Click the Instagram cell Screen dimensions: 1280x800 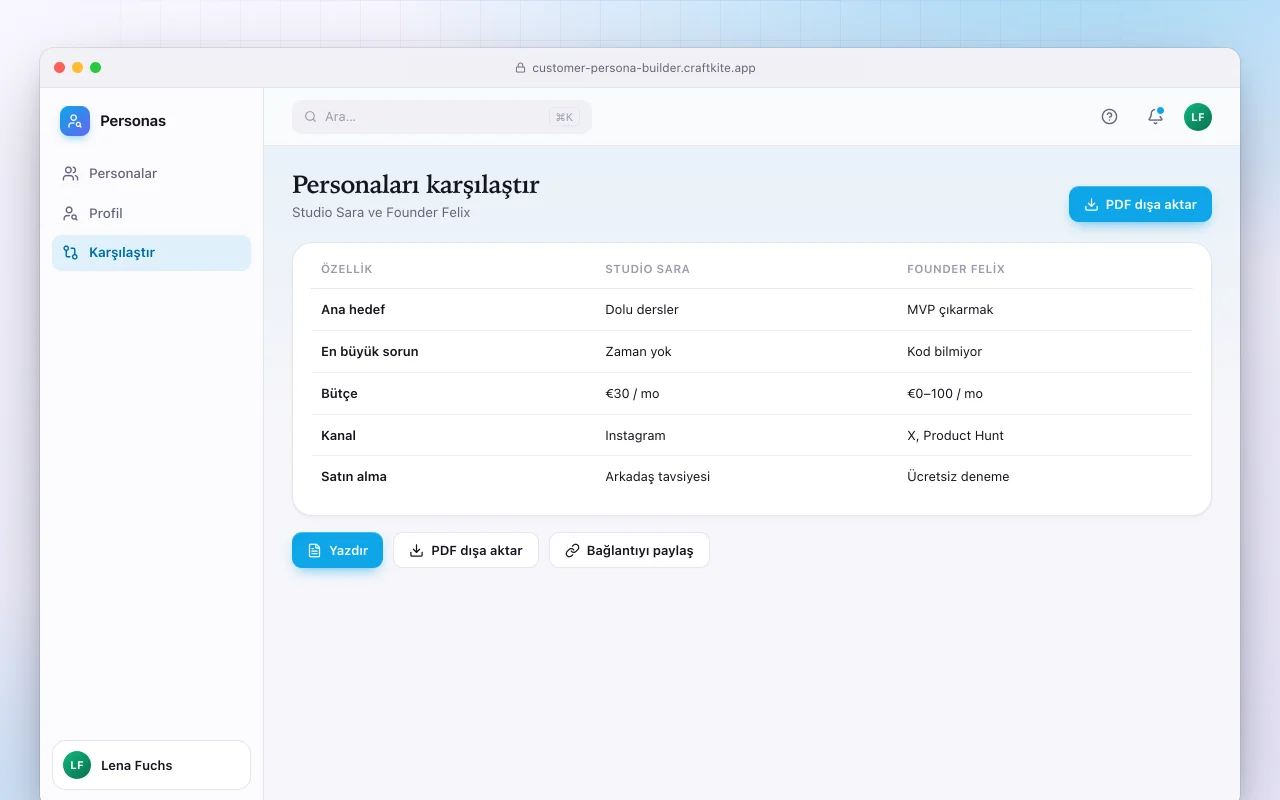pyautogui.click(x=635, y=436)
